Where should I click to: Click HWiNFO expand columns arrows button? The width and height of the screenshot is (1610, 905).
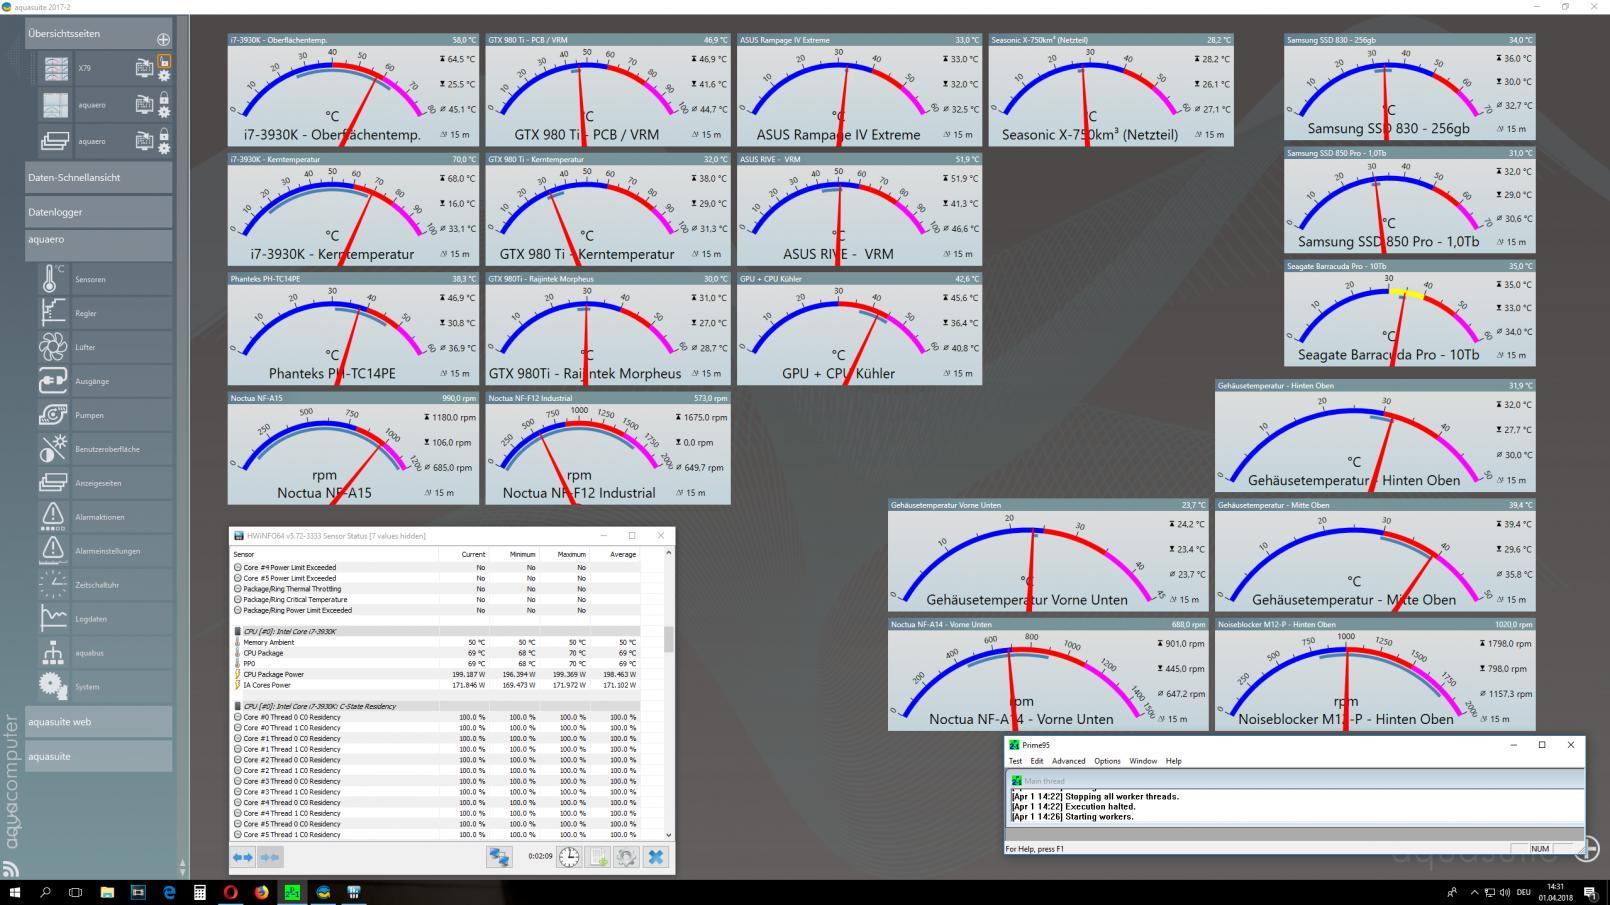point(243,857)
